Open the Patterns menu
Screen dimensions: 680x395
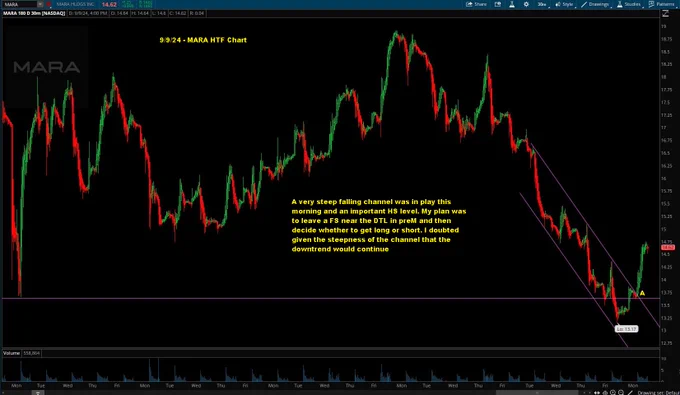point(662,4)
